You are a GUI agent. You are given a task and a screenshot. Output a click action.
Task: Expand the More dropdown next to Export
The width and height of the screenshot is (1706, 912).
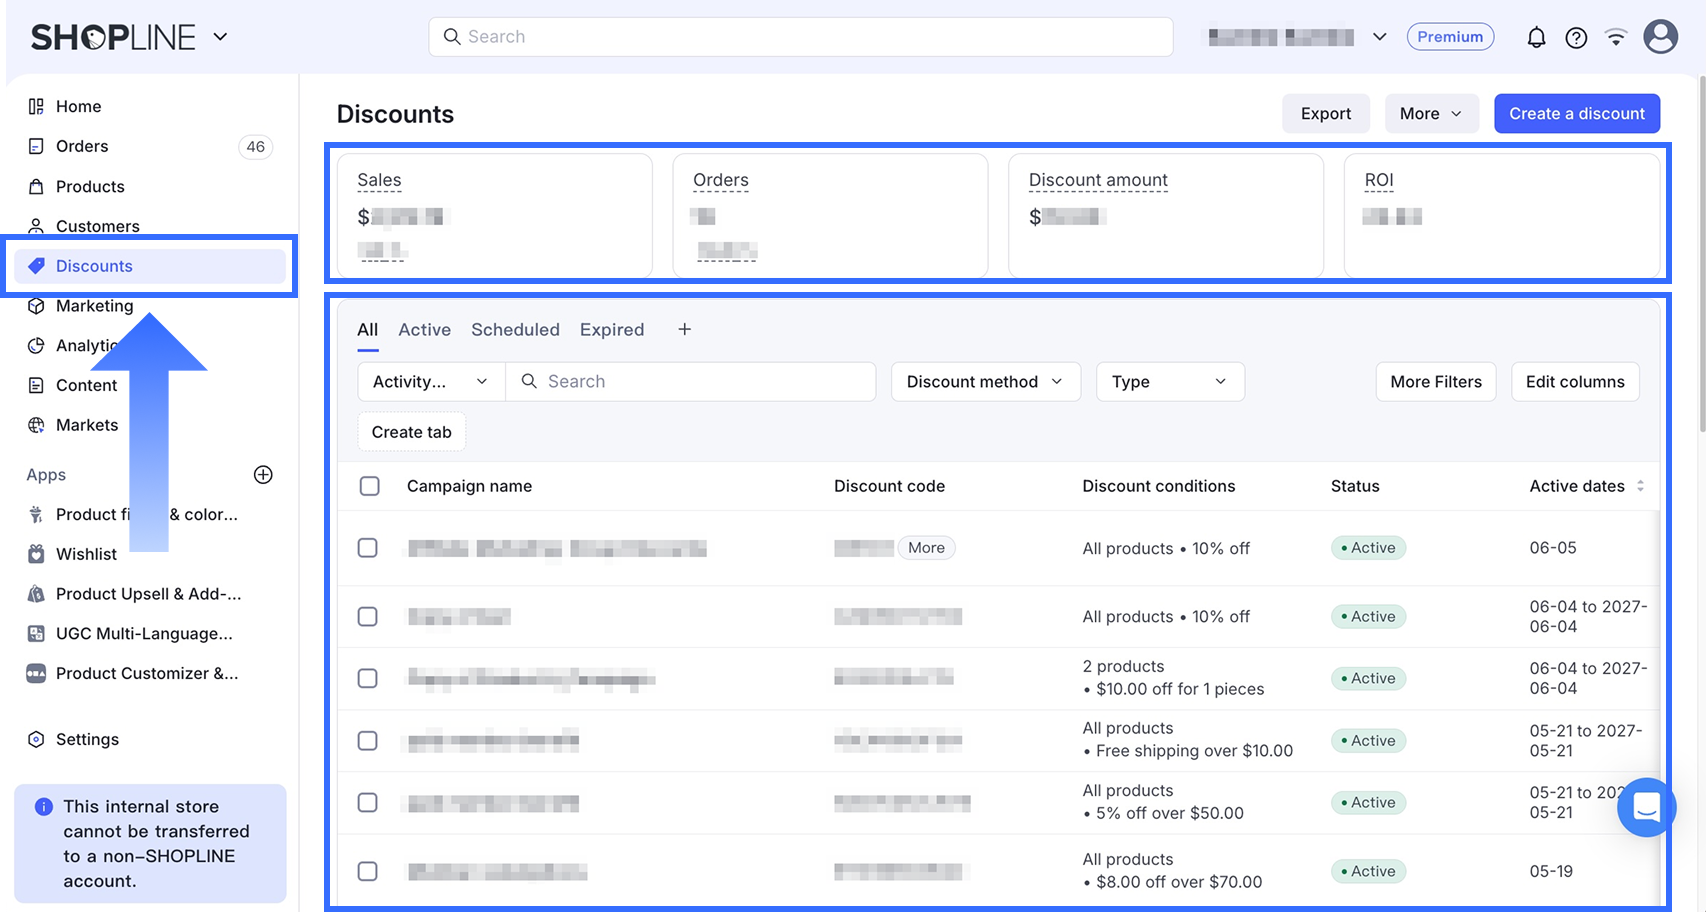(x=1431, y=114)
